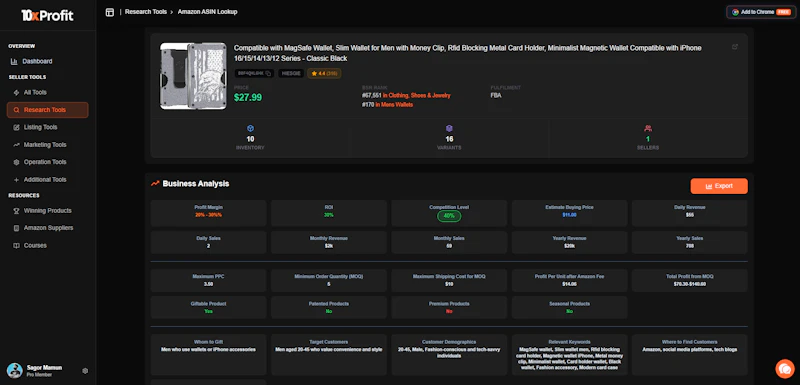Click the Monthly Sales card

click(x=449, y=242)
